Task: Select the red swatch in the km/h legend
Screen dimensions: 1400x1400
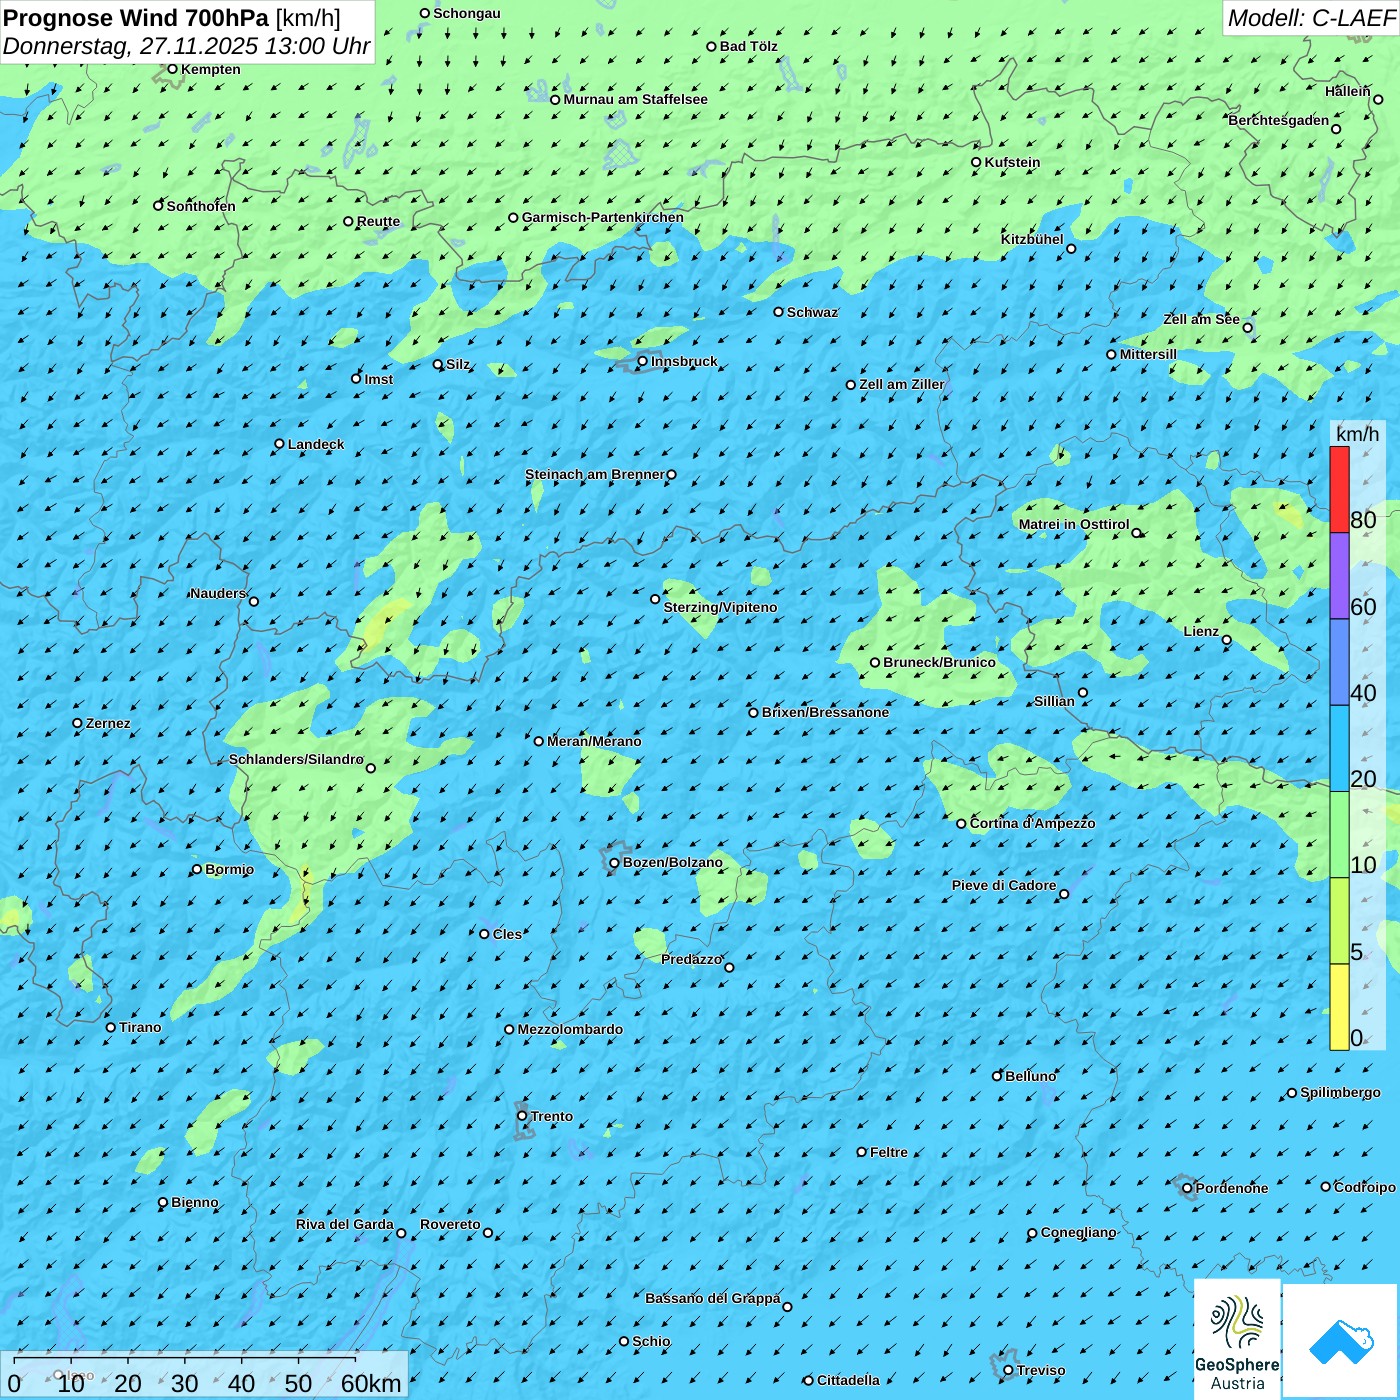Action: (x=1339, y=489)
